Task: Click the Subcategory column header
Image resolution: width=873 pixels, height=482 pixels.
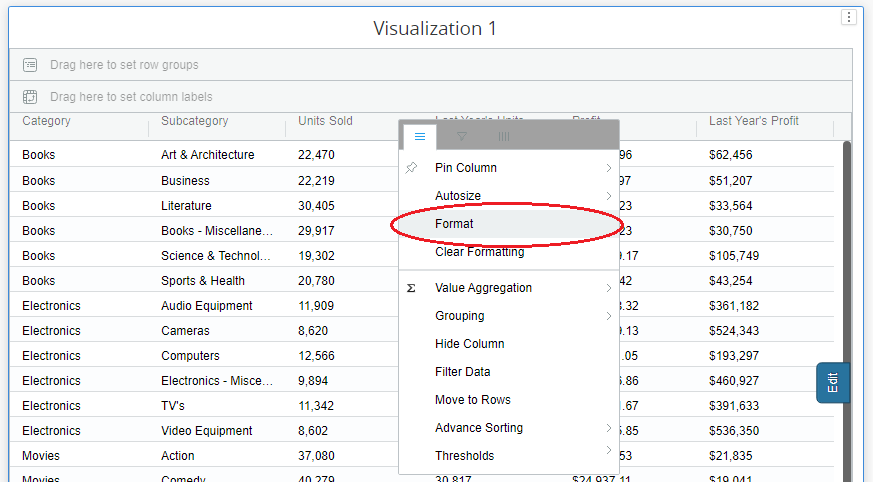Action: point(194,121)
